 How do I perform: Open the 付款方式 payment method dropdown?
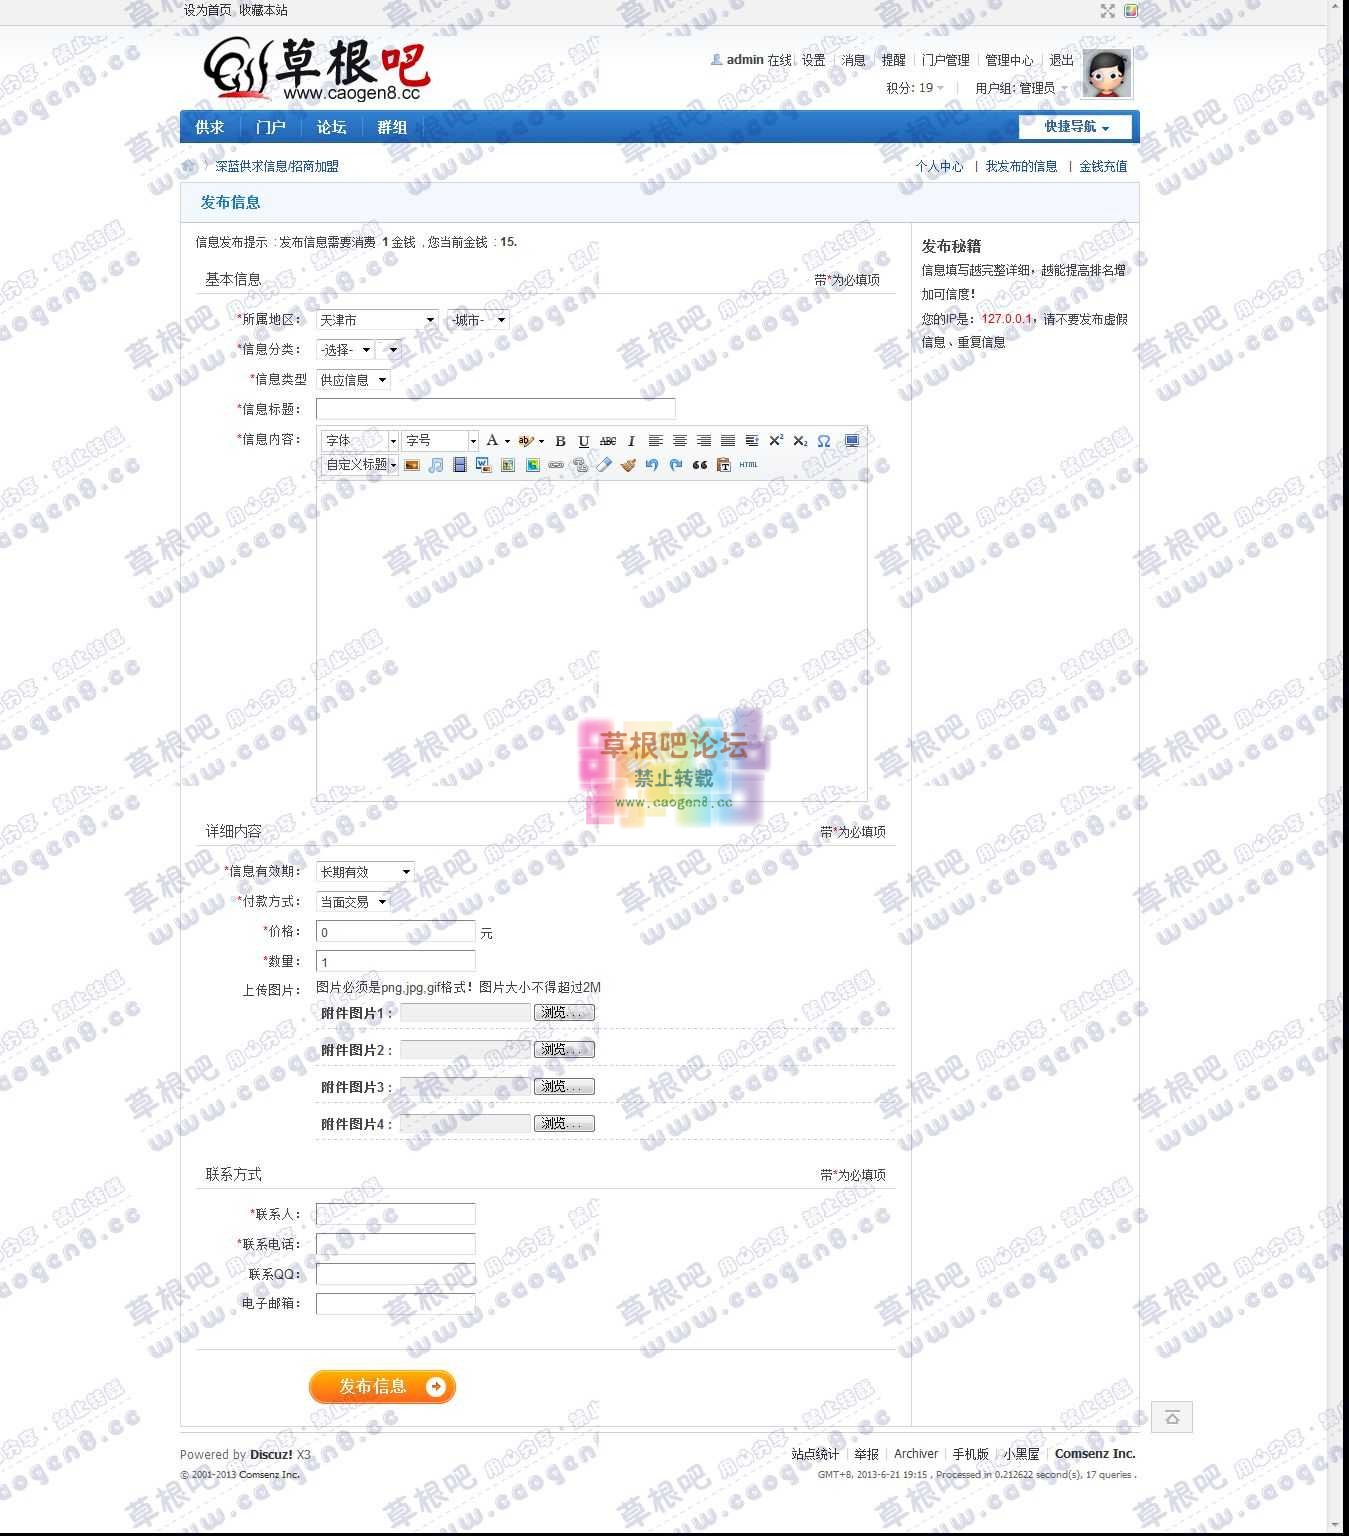(350, 901)
